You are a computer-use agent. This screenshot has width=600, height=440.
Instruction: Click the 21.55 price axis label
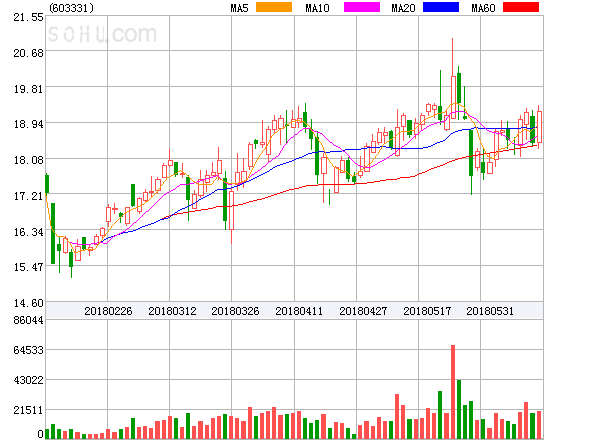[29, 17]
